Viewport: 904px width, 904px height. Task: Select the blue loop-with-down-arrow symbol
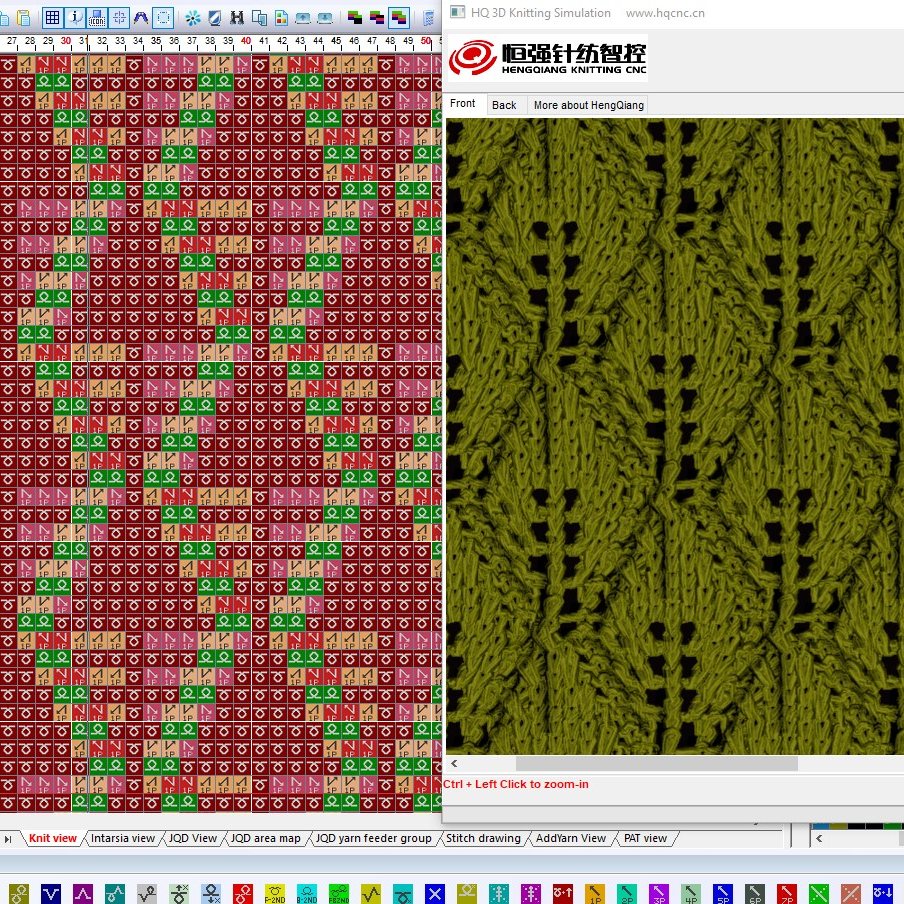point(883,894)
